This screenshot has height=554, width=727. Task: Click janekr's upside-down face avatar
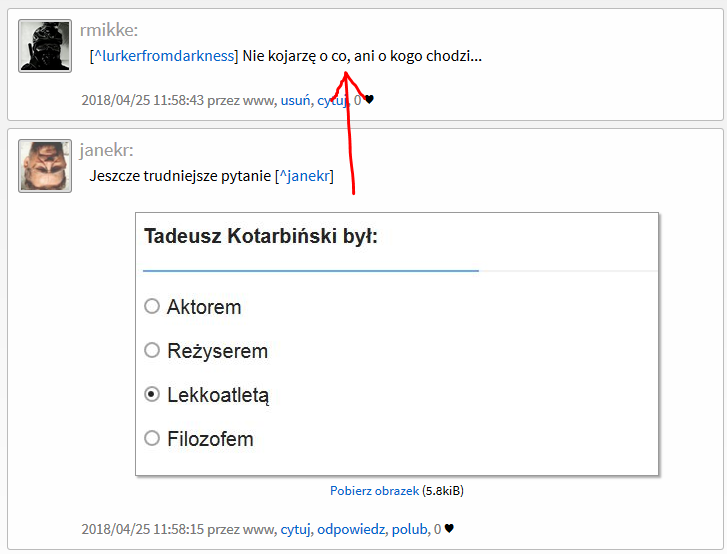[45, 166]
